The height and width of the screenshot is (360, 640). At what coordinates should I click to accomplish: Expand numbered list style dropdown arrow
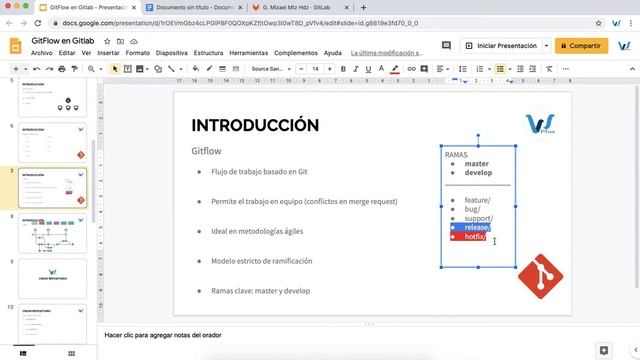(x=489, y=69)
